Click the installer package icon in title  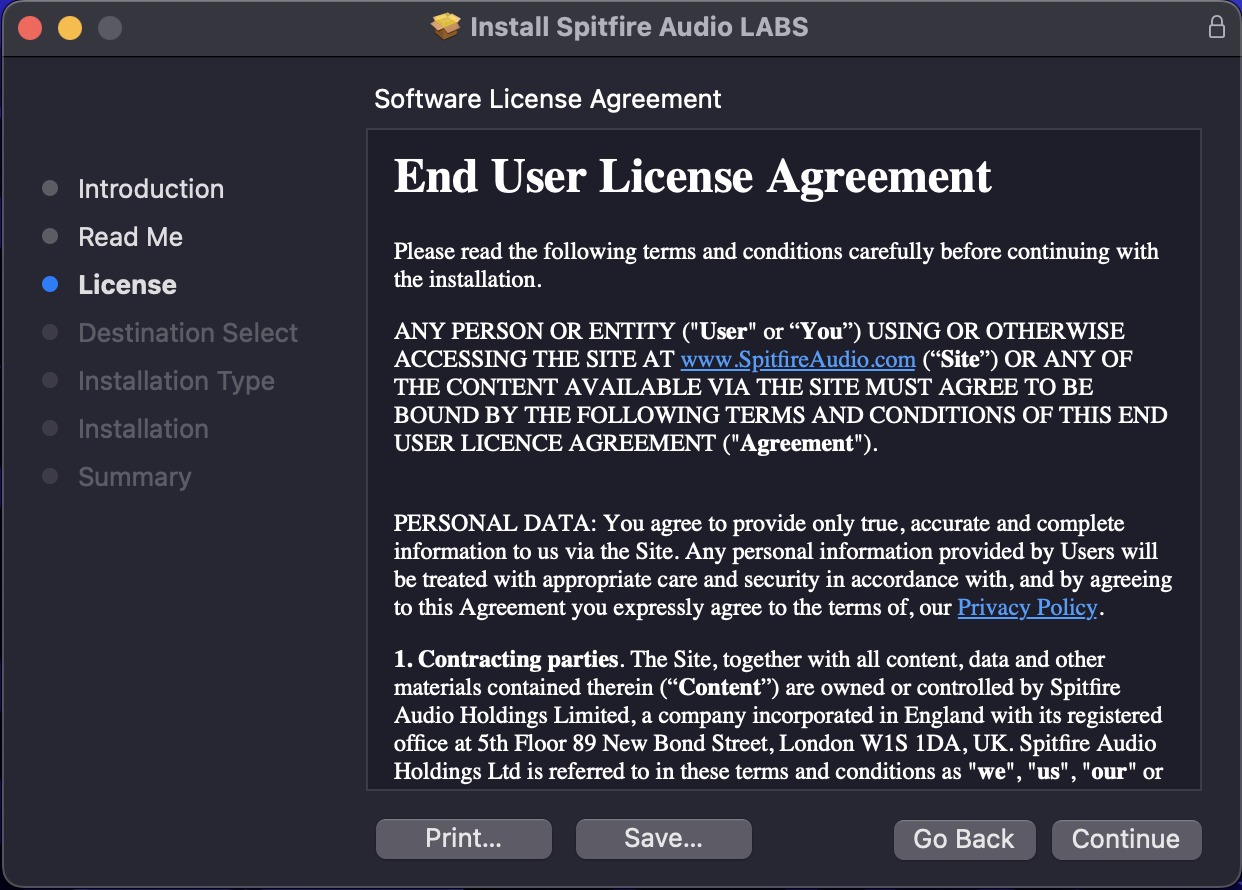(446, 27)
